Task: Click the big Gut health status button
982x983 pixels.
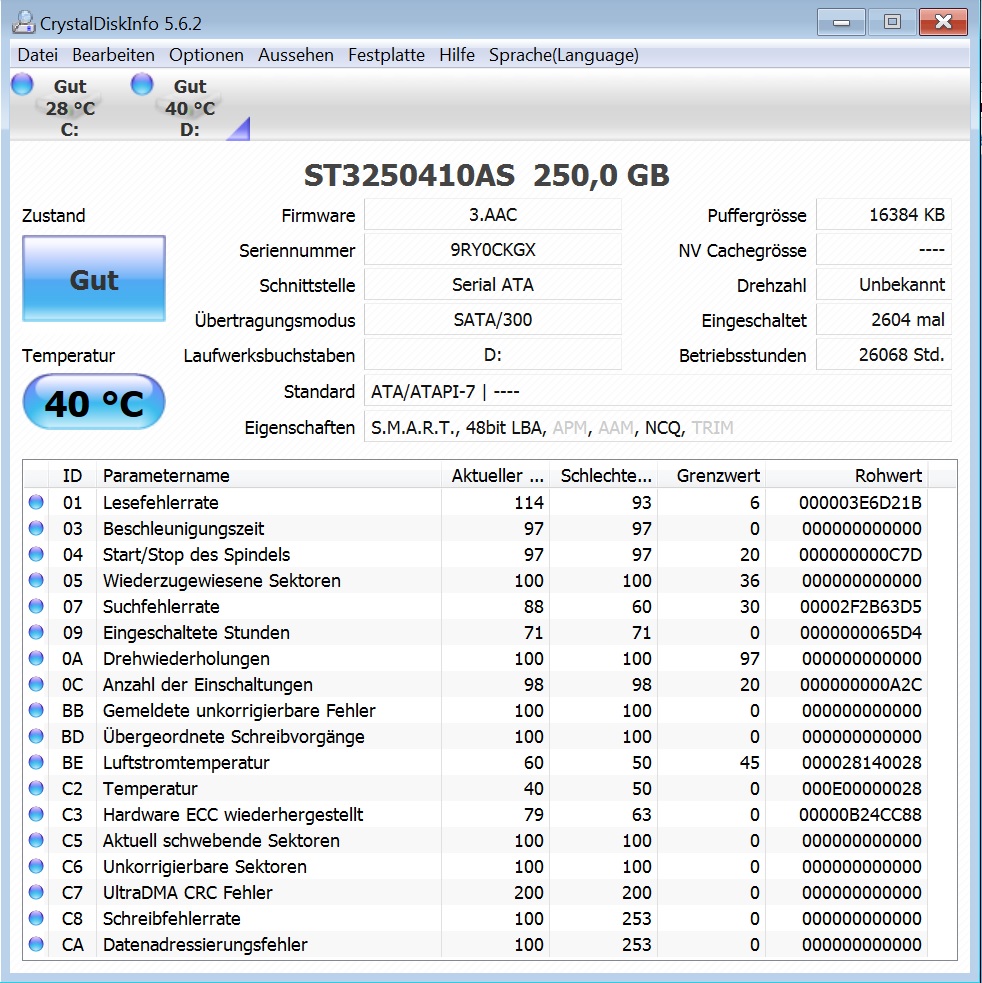Action: [x=94, y=279]
